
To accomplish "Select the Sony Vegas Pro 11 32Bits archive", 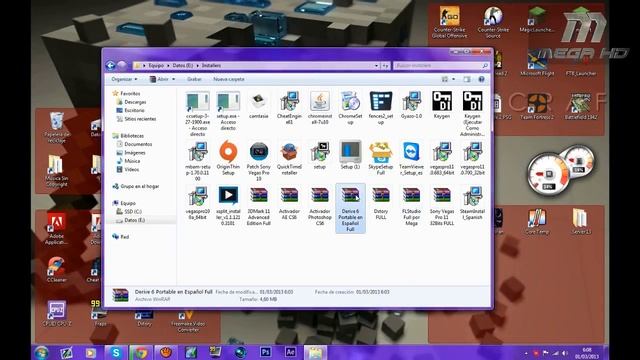I will (442, 206).
